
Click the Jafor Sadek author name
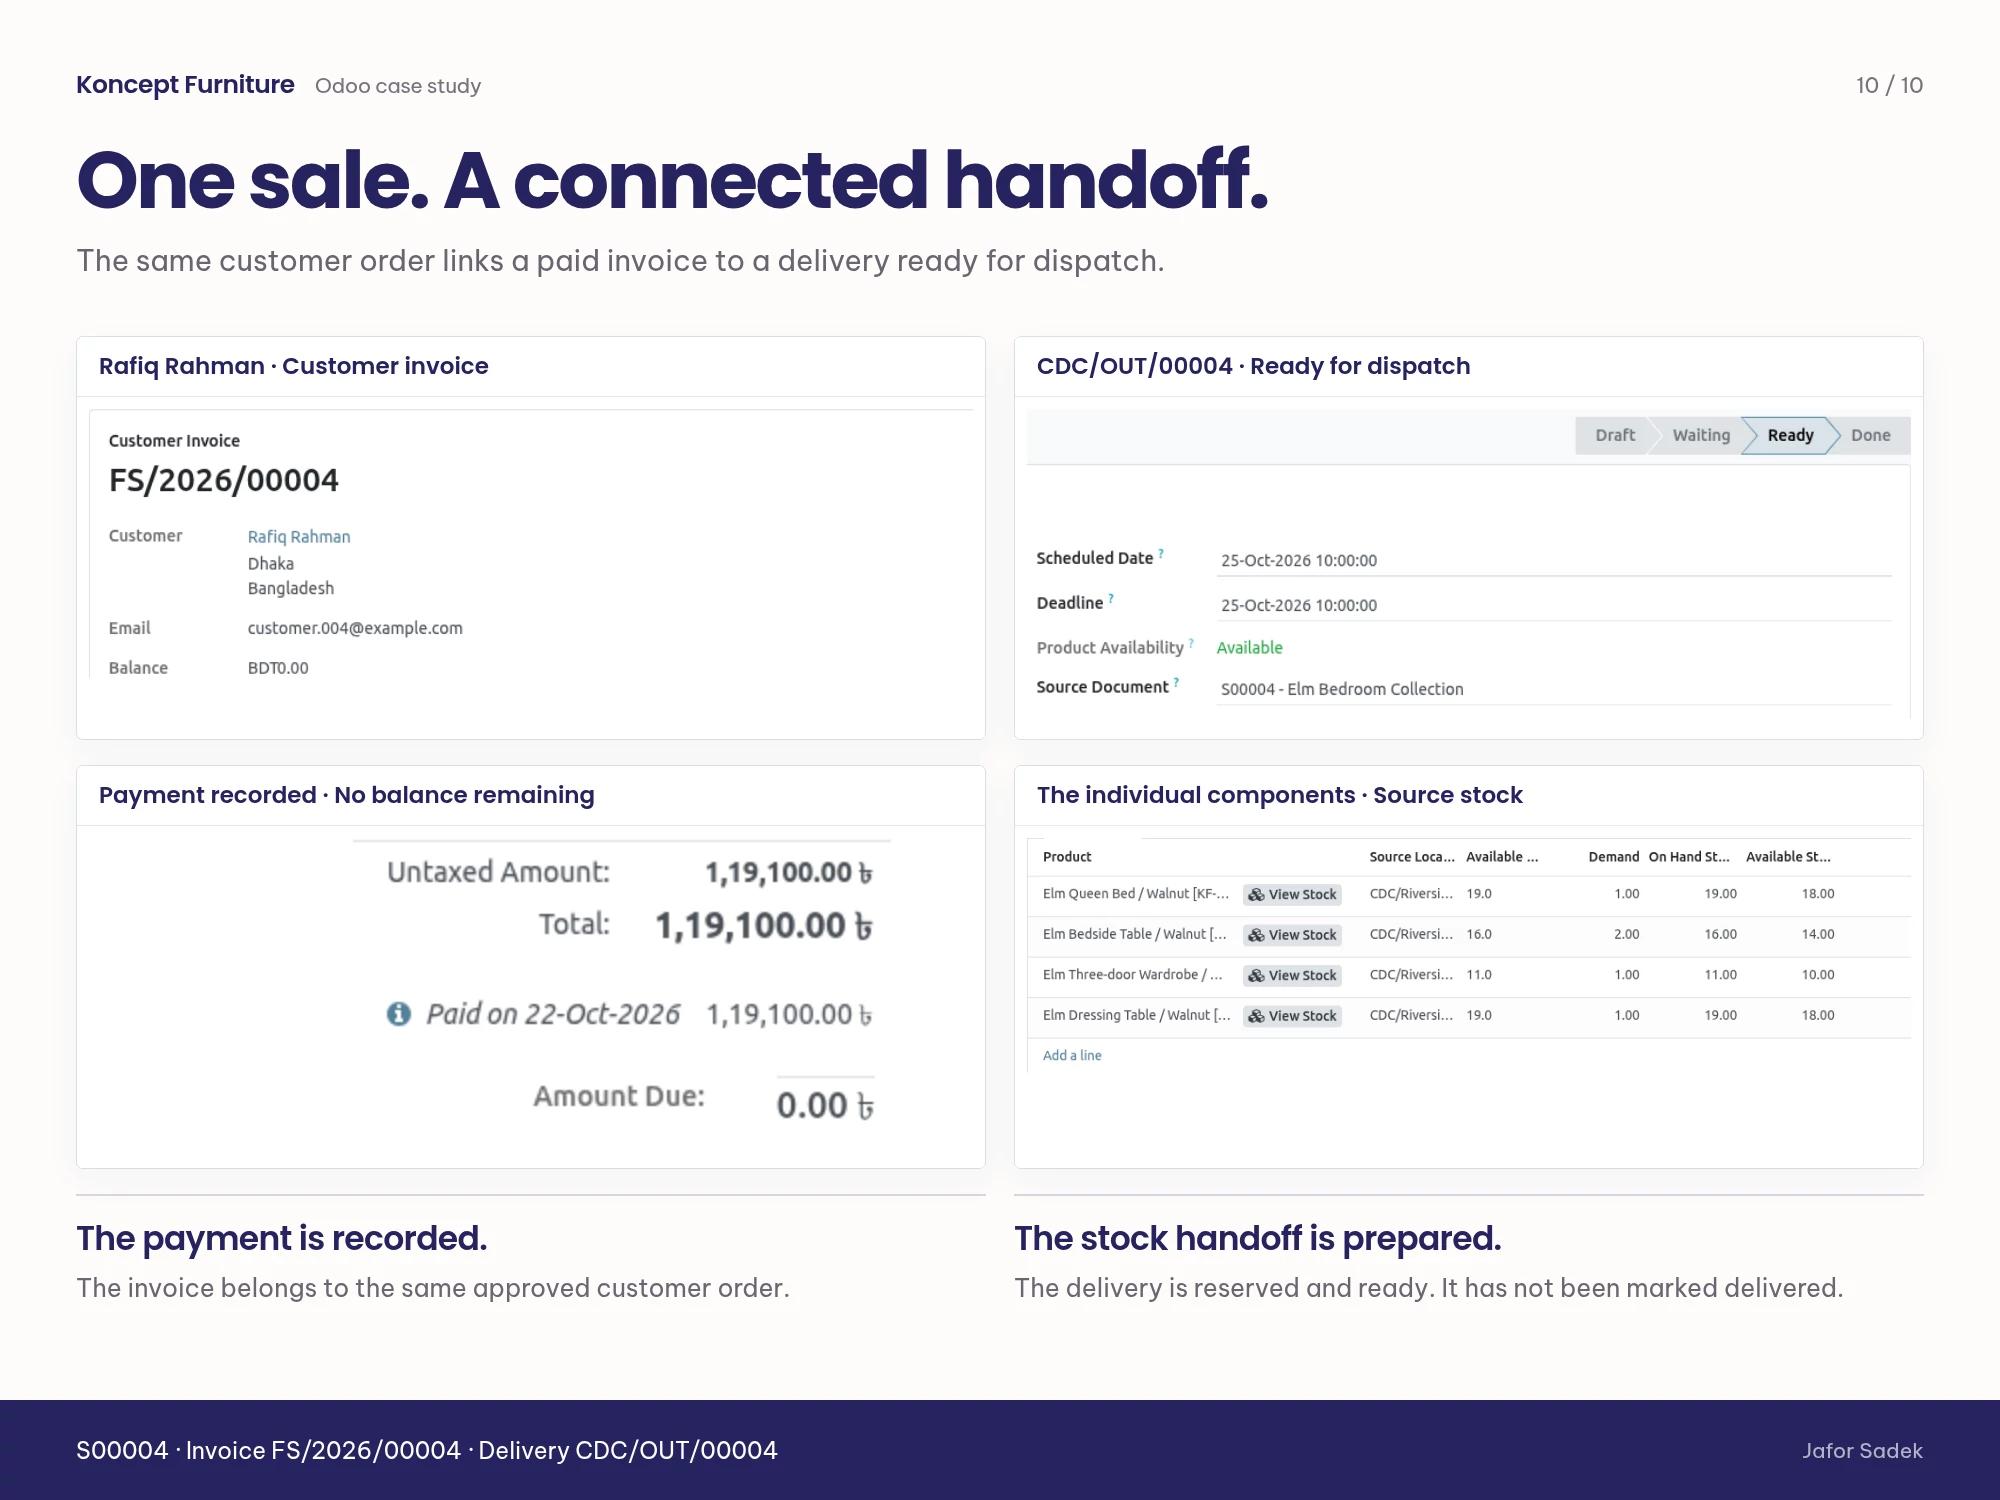(x=1862, y=1451)
